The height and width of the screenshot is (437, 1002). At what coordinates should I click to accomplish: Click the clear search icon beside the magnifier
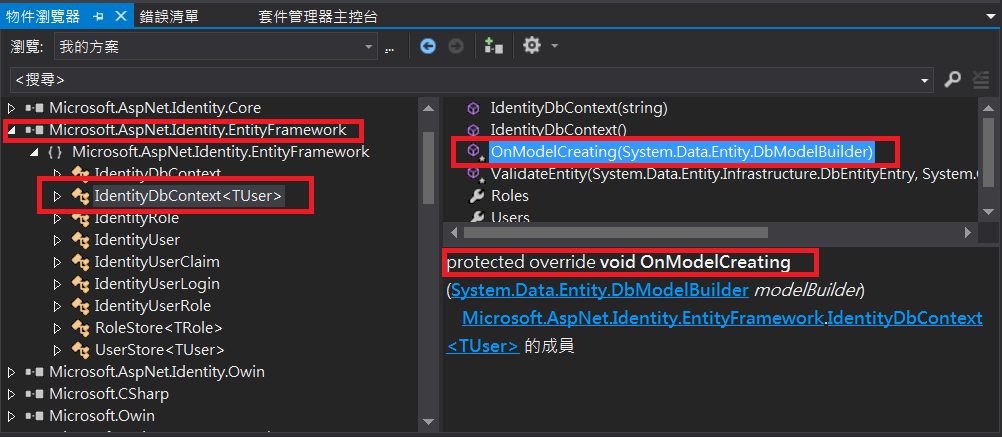(x=980, y=79)
